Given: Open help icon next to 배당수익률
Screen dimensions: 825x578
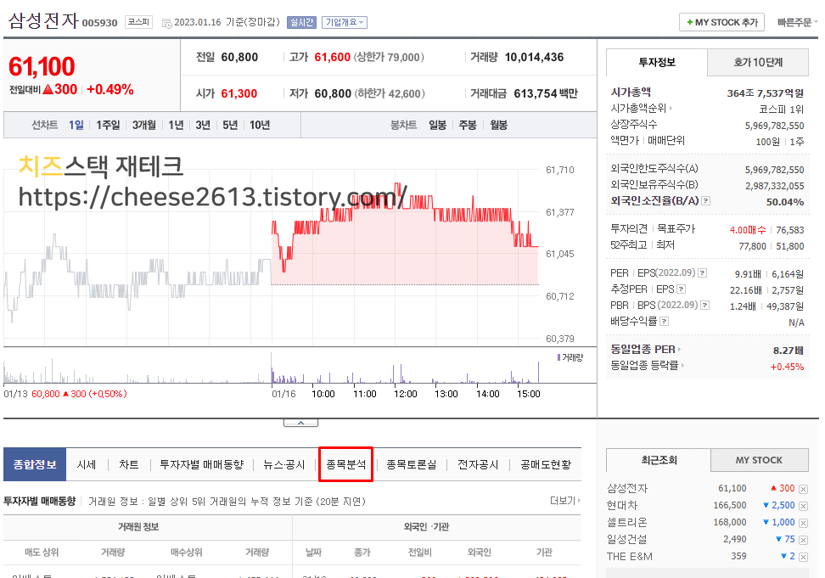Looking at the screenshot, I should click(x=664, y=321).
